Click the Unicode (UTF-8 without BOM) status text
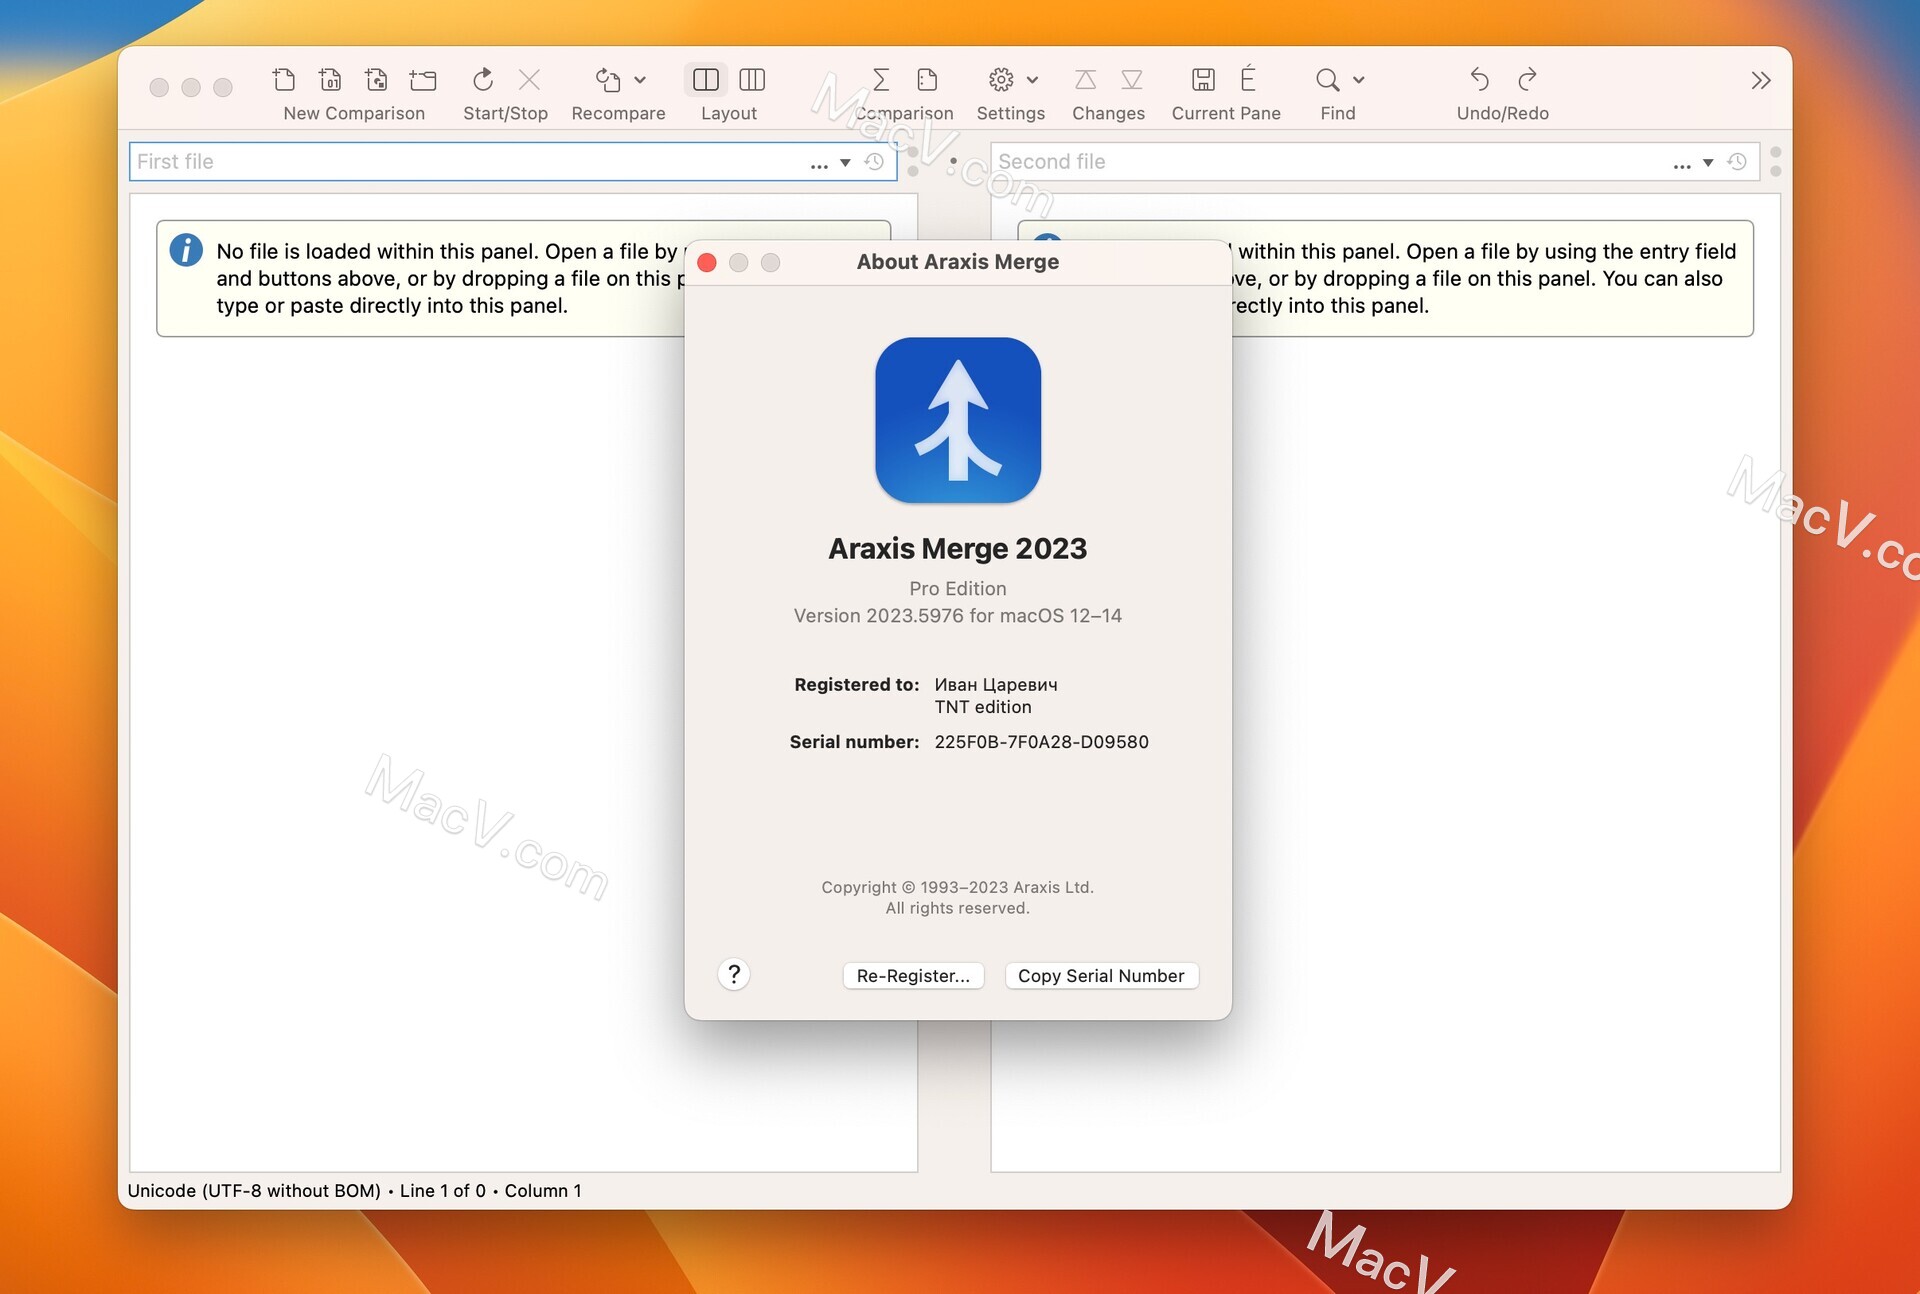 [x=254, y=1191]
